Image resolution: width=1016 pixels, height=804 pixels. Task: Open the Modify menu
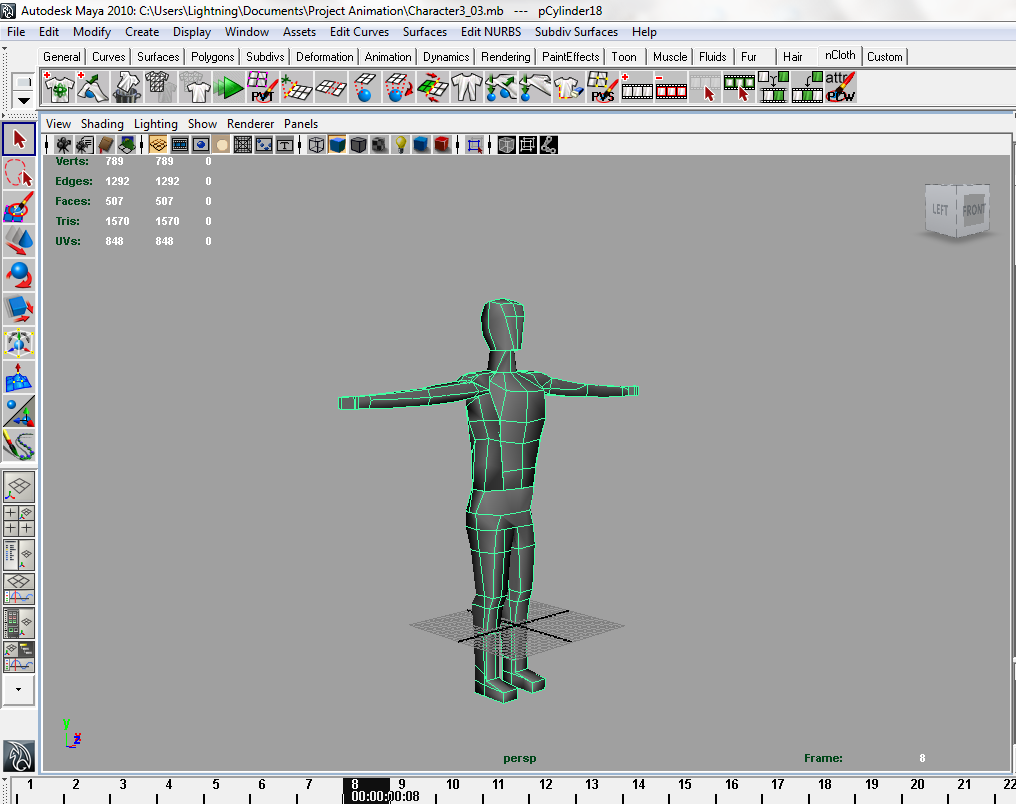coord(92,32)
